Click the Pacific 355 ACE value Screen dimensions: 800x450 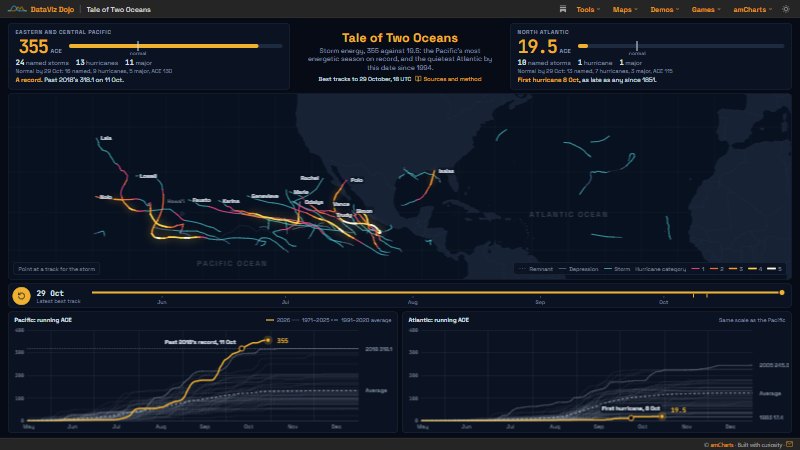pyautogui.click(x=34, y=47)
